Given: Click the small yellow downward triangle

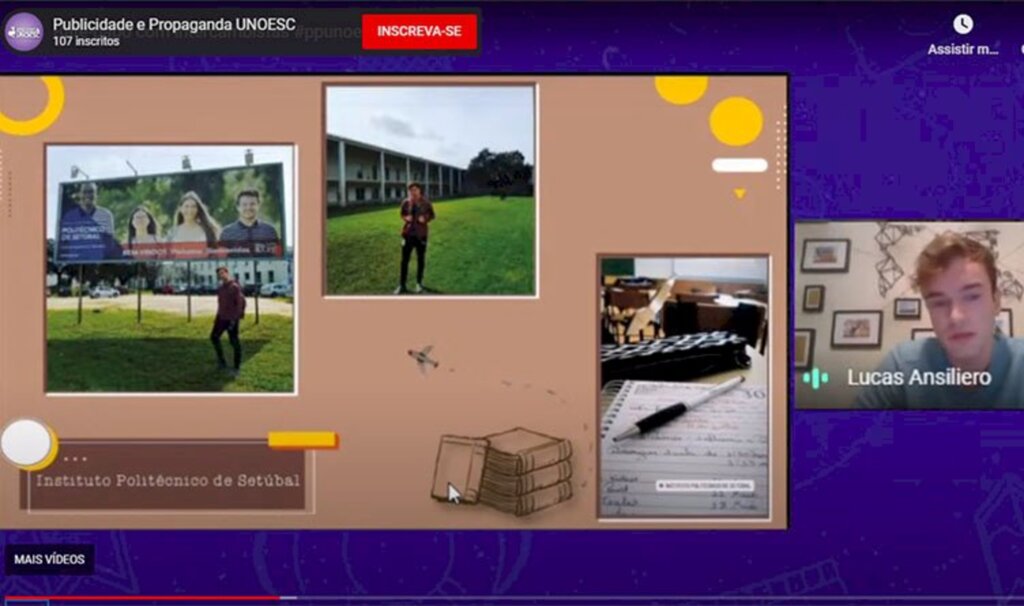Looking at the screenshot, I should point(739,193).
